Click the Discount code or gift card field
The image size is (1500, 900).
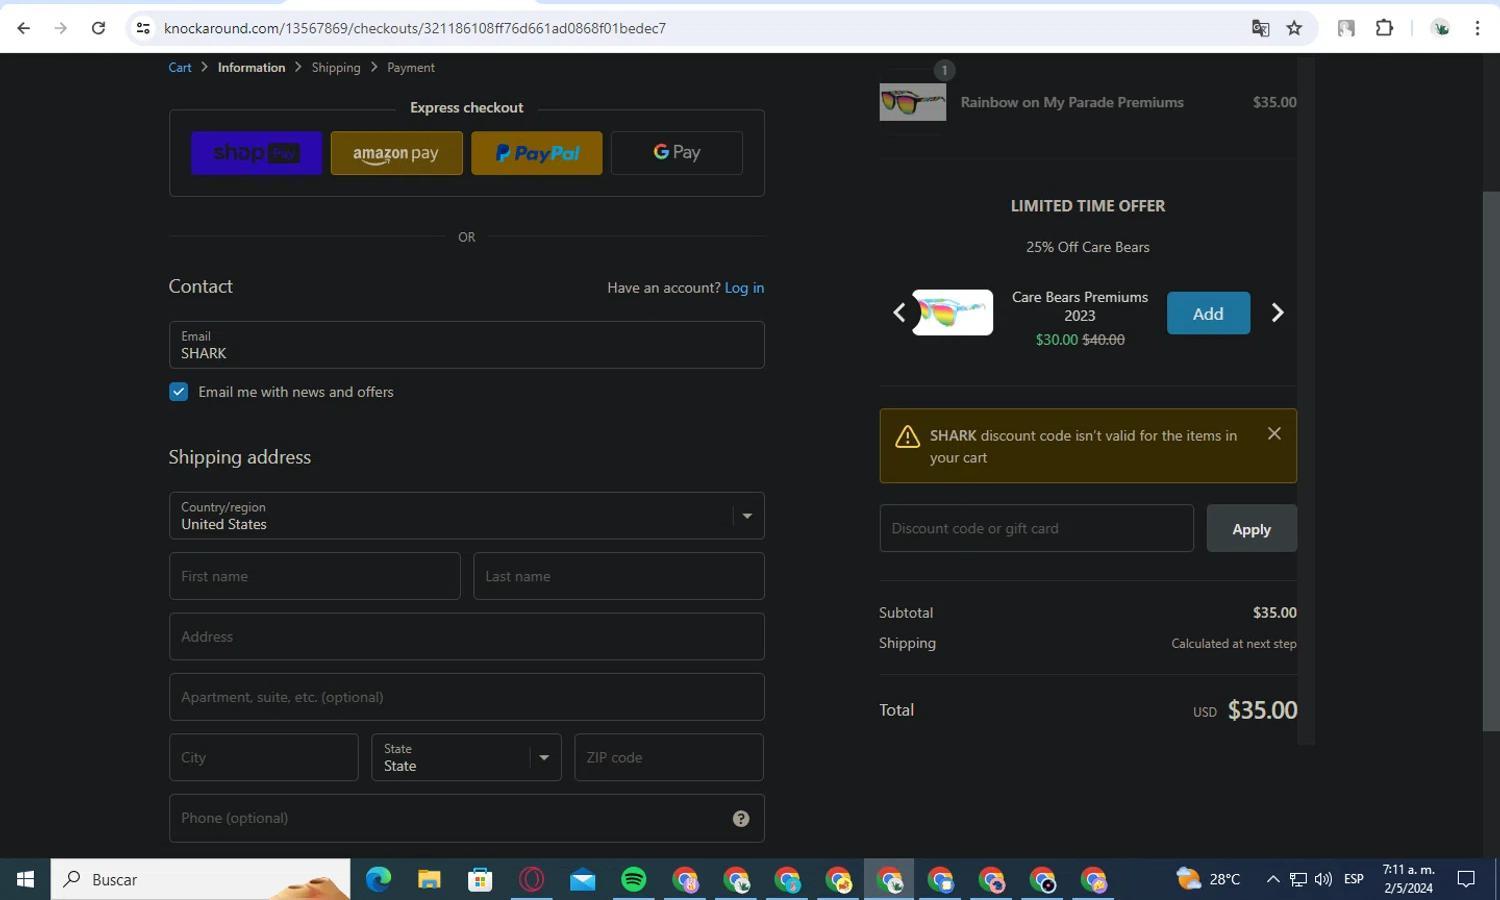click(1036, 528)
